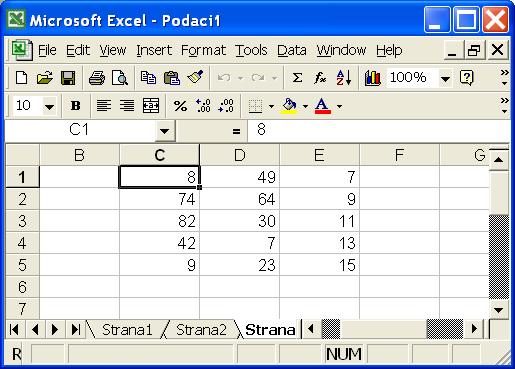Click the Excel workbook icon in menu bar

click(x=21, y=50)
